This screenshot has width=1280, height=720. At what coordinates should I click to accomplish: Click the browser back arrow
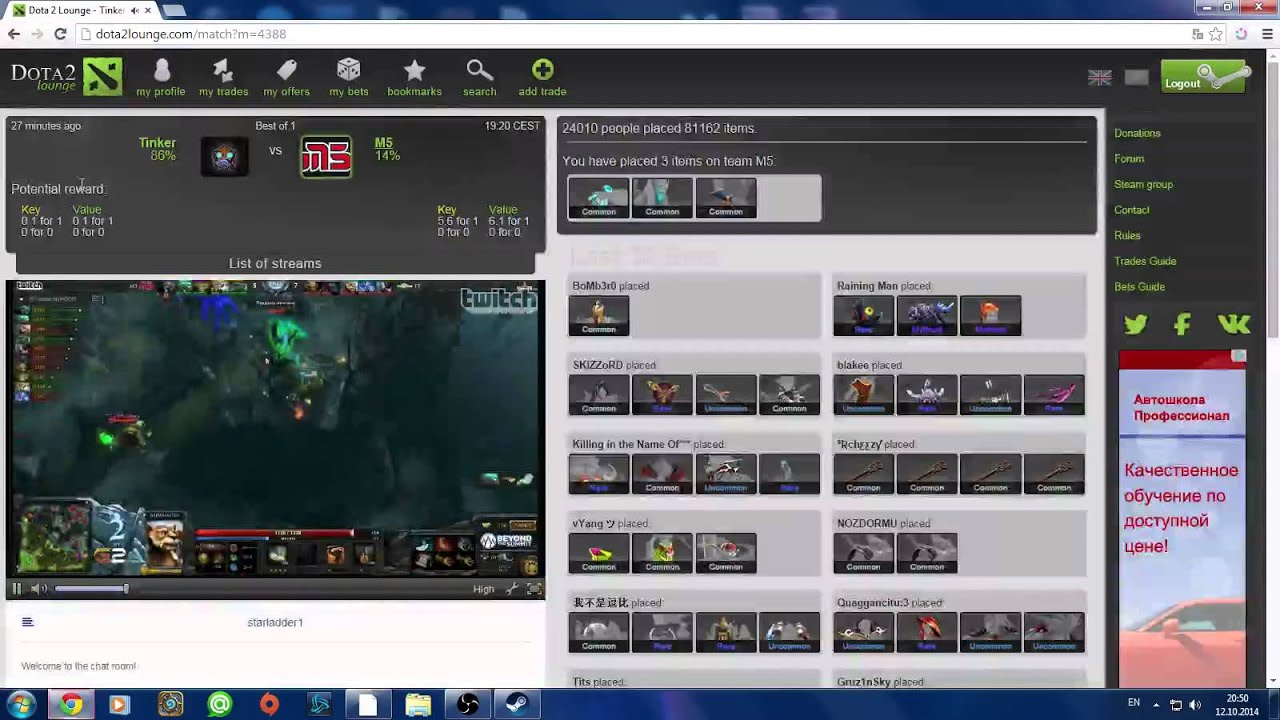point(13,34)
